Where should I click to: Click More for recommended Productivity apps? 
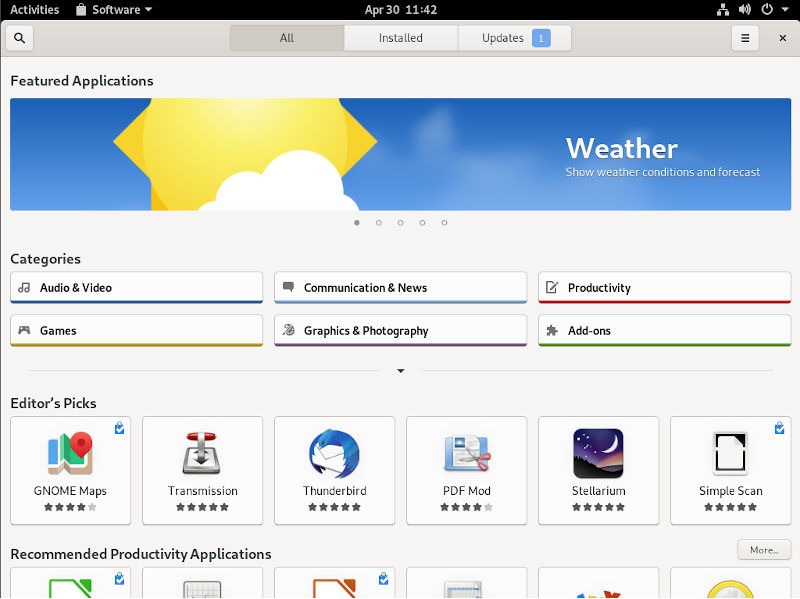[762, 550]
